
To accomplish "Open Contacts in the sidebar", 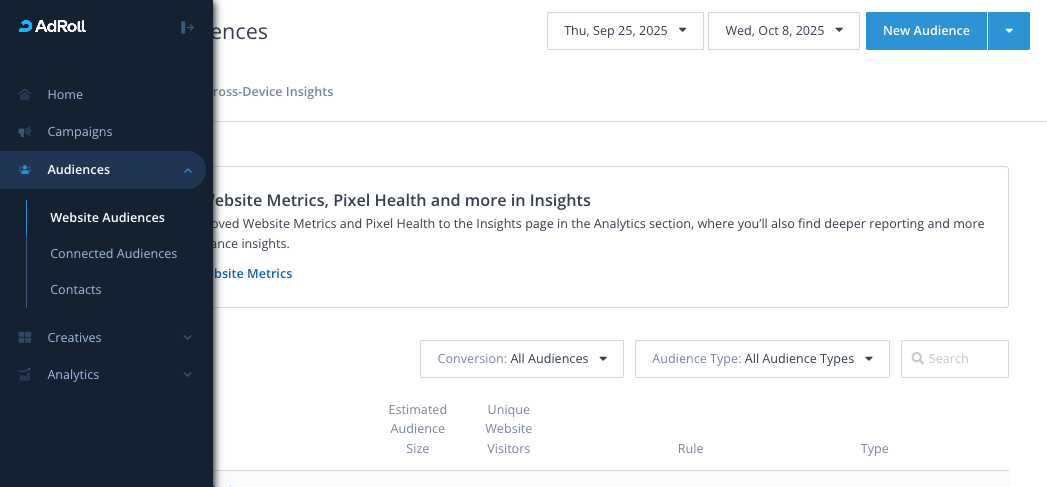I will click(x=76, y=290).
